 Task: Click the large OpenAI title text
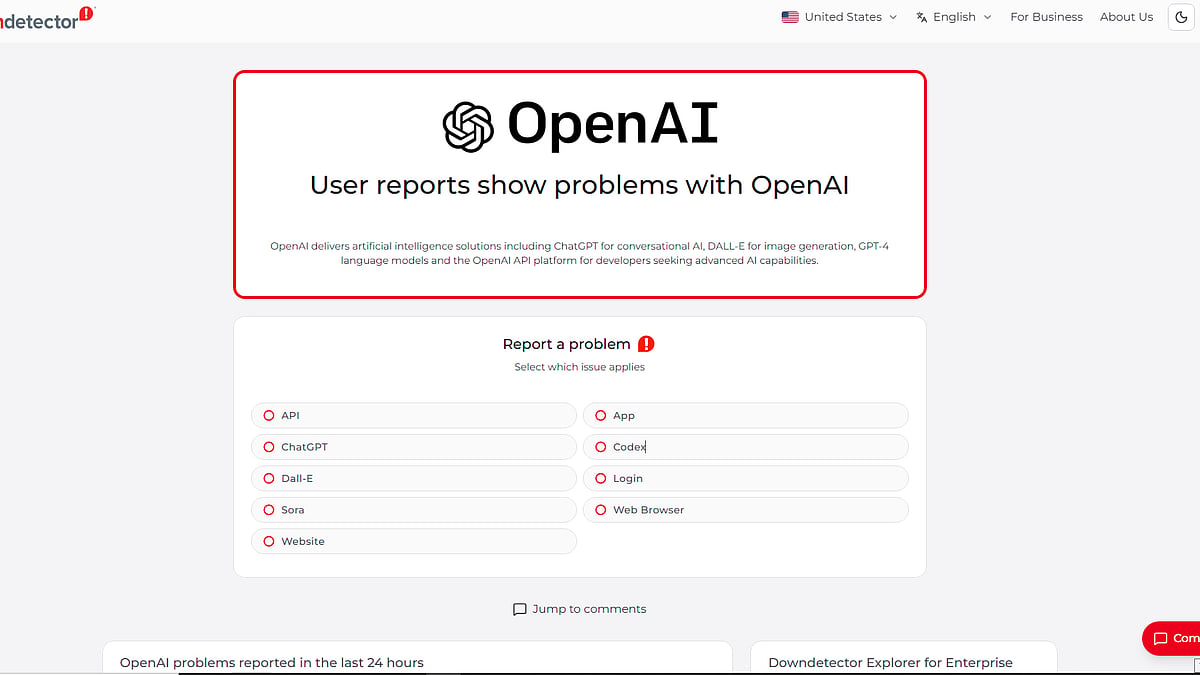(613, 126)
